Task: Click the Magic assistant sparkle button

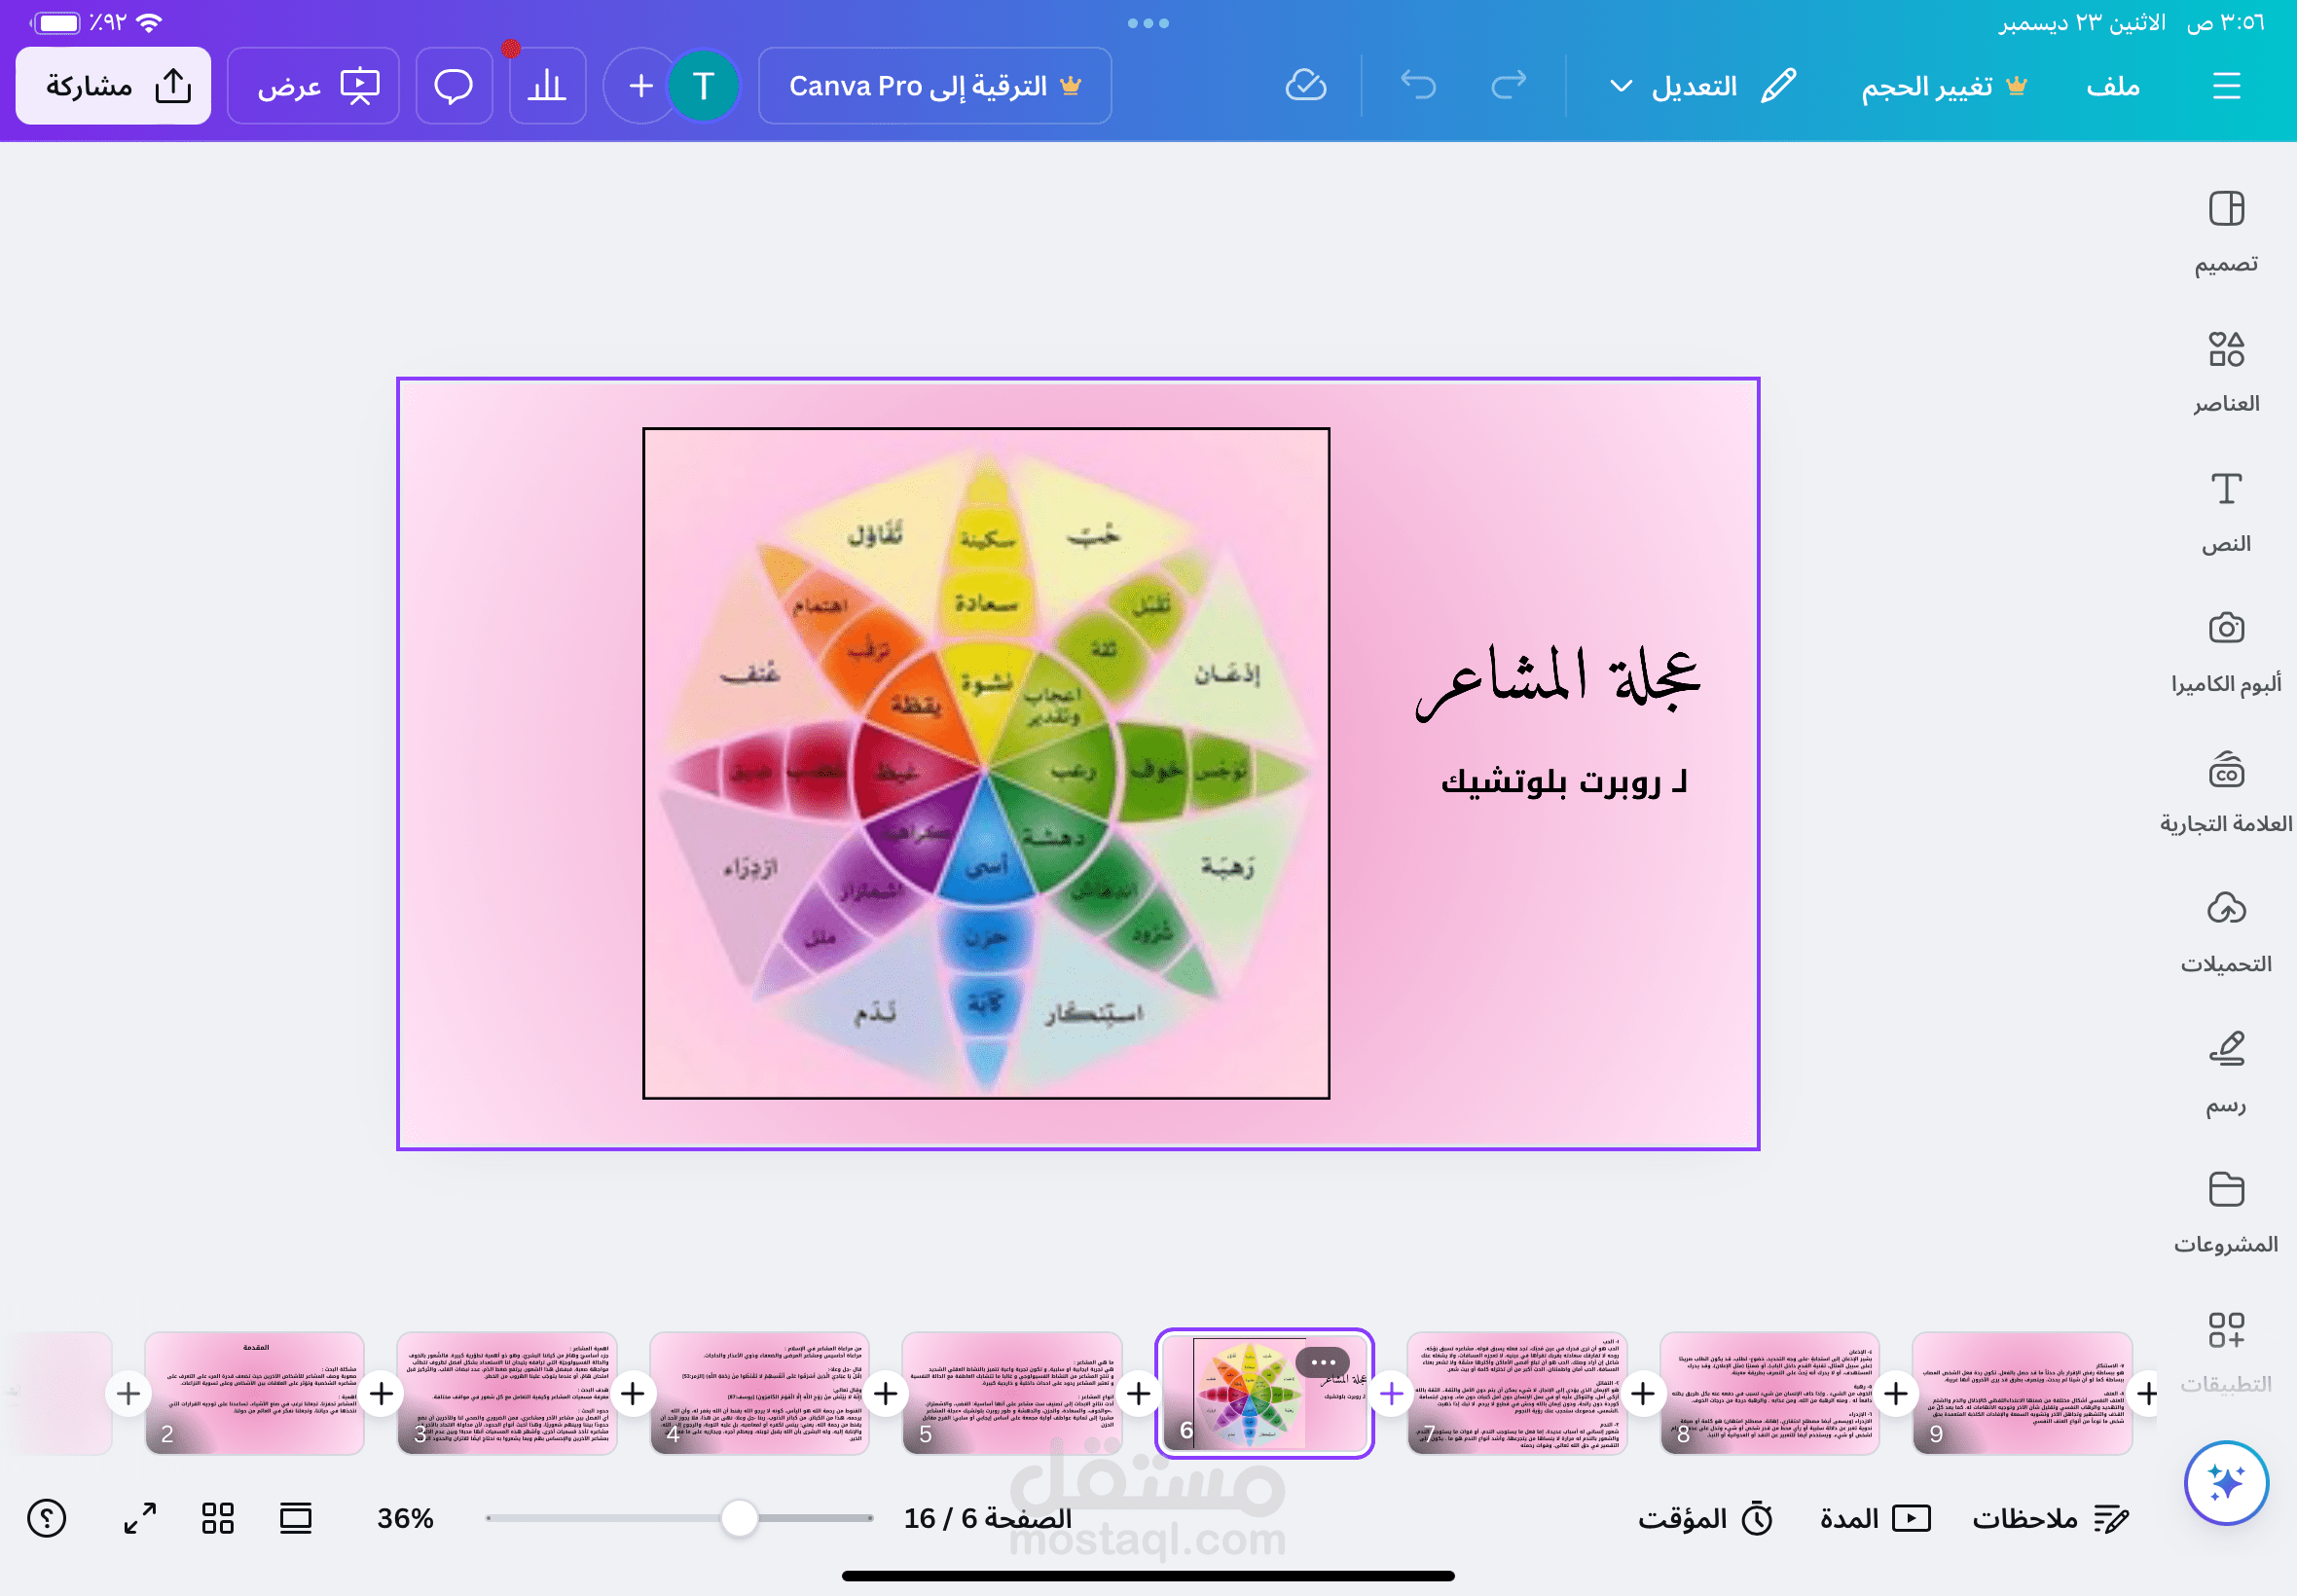Action: click(2226, 1482)
